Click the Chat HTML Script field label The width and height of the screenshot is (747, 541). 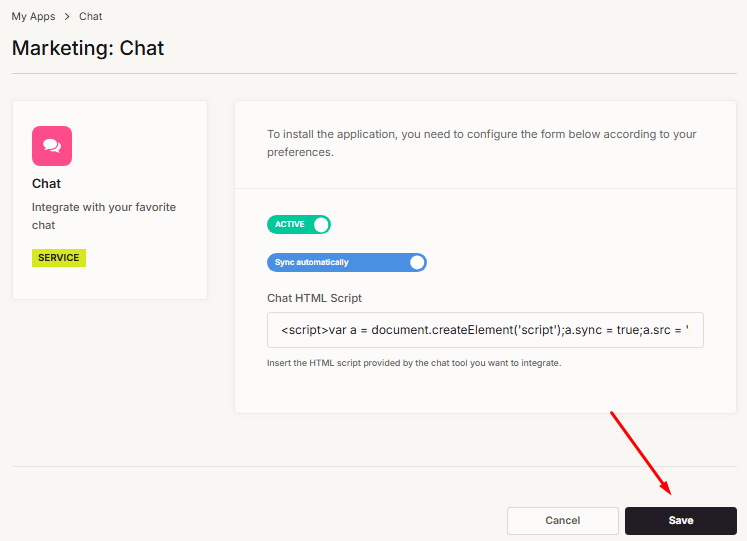click(314, 298)
